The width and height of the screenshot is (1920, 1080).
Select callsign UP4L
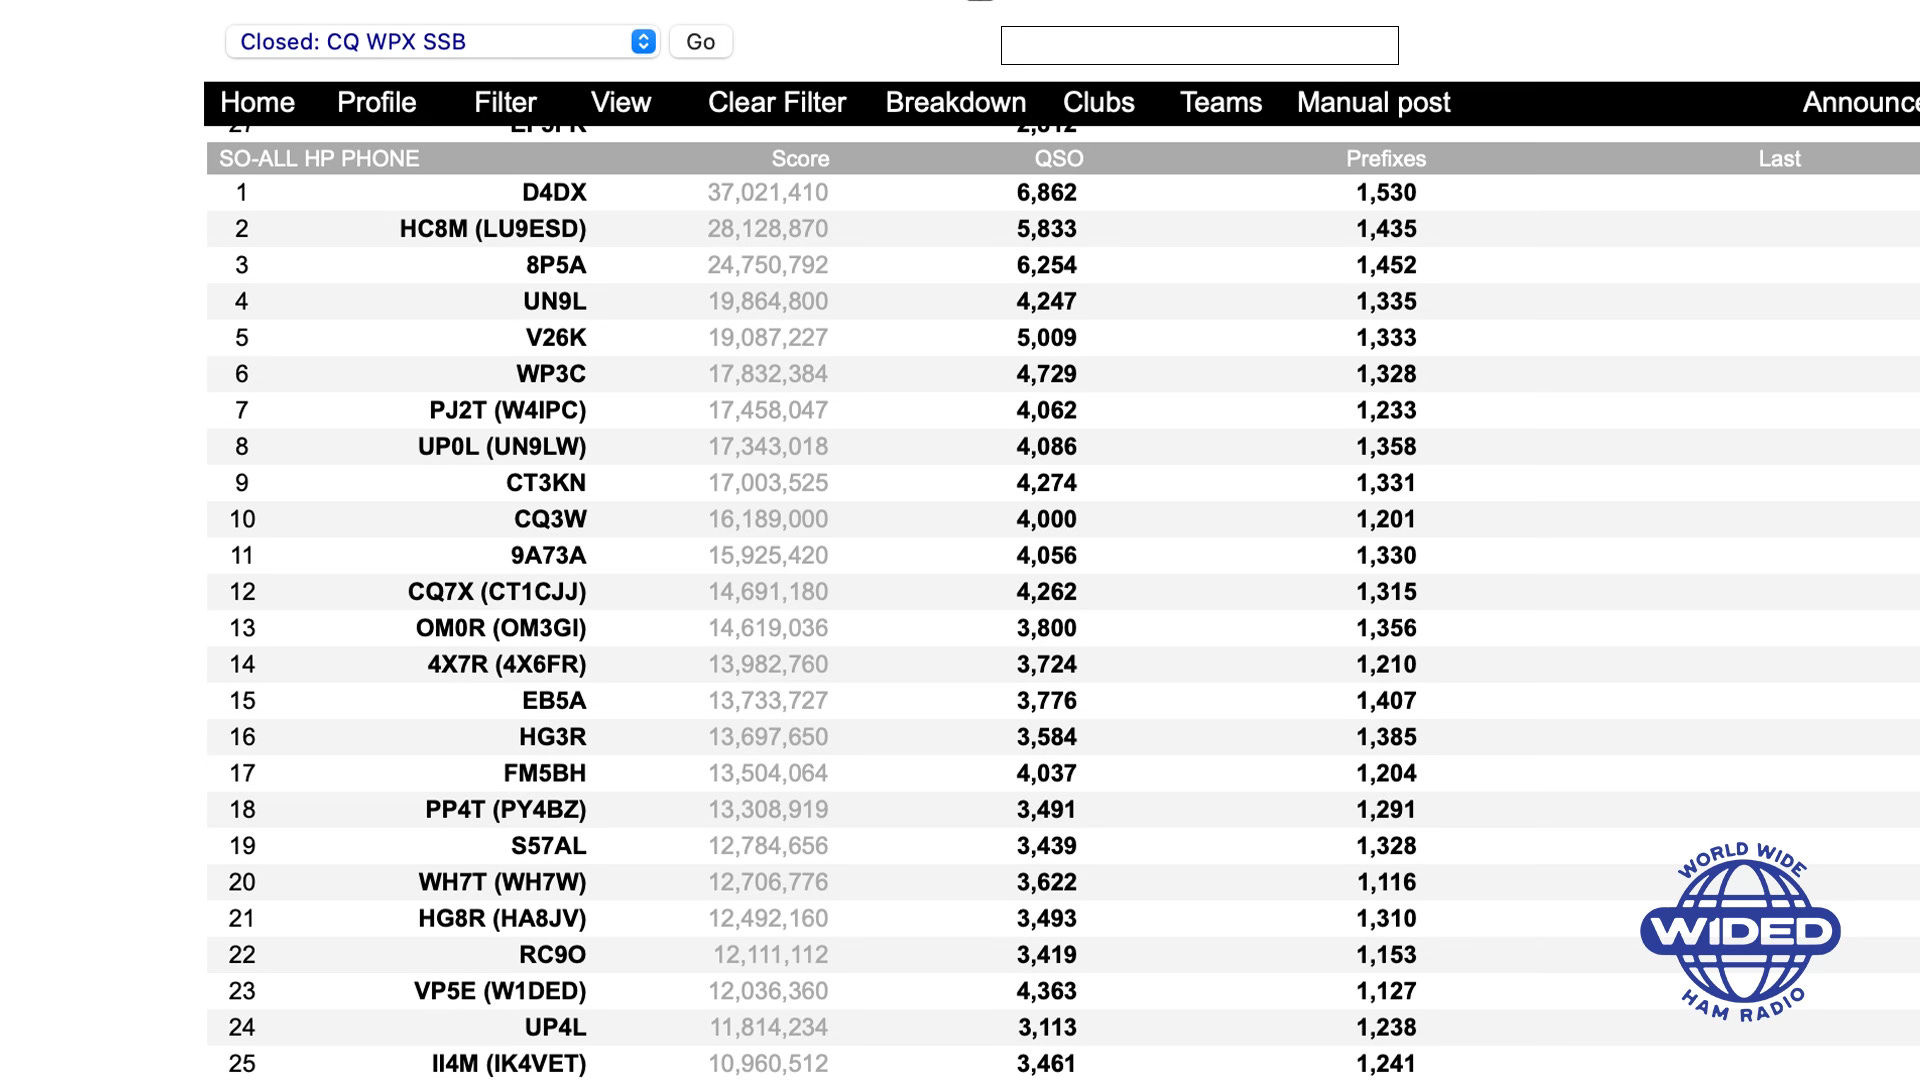coord(555,1027)
